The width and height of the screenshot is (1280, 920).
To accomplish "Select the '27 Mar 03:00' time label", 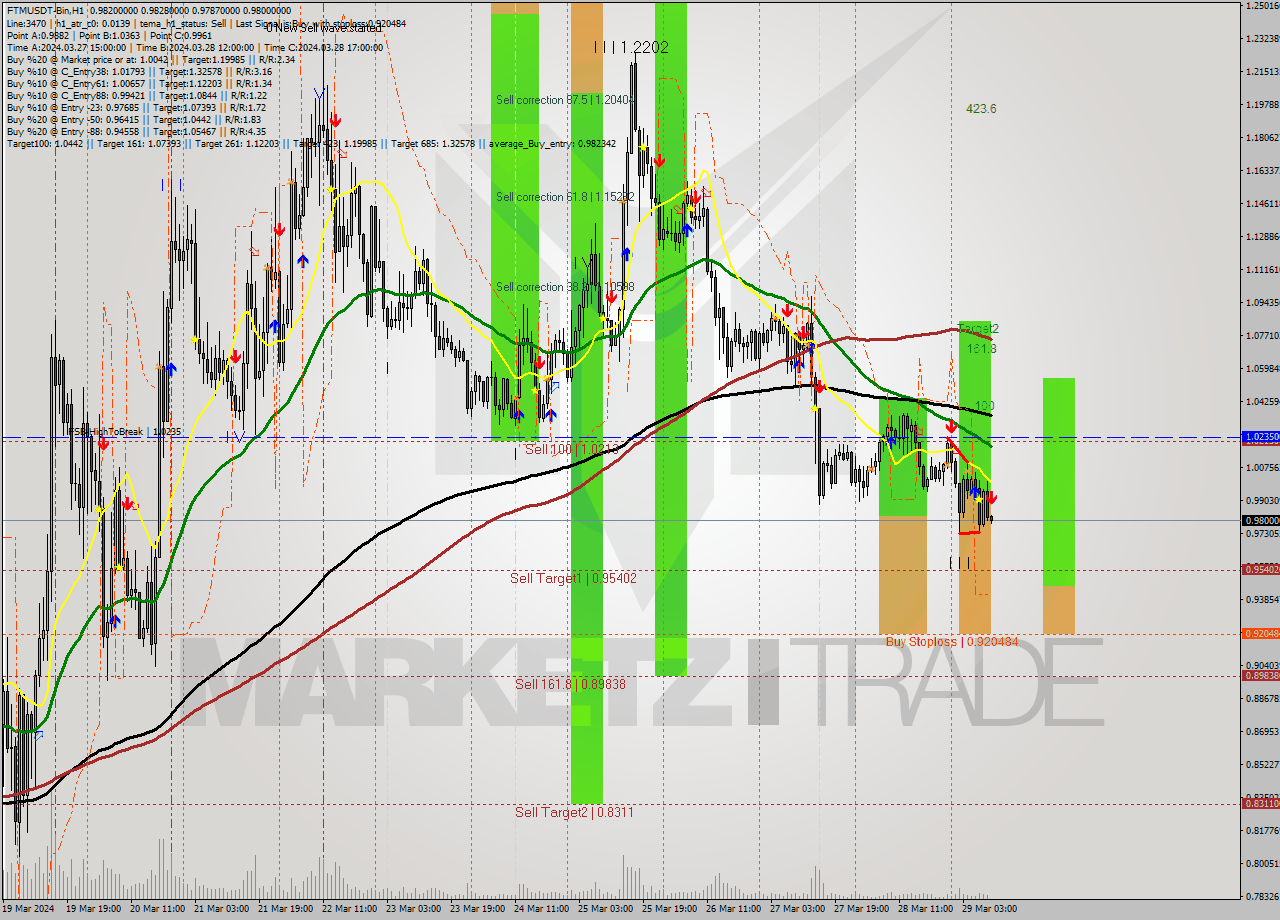I will (x=796, y=909).
